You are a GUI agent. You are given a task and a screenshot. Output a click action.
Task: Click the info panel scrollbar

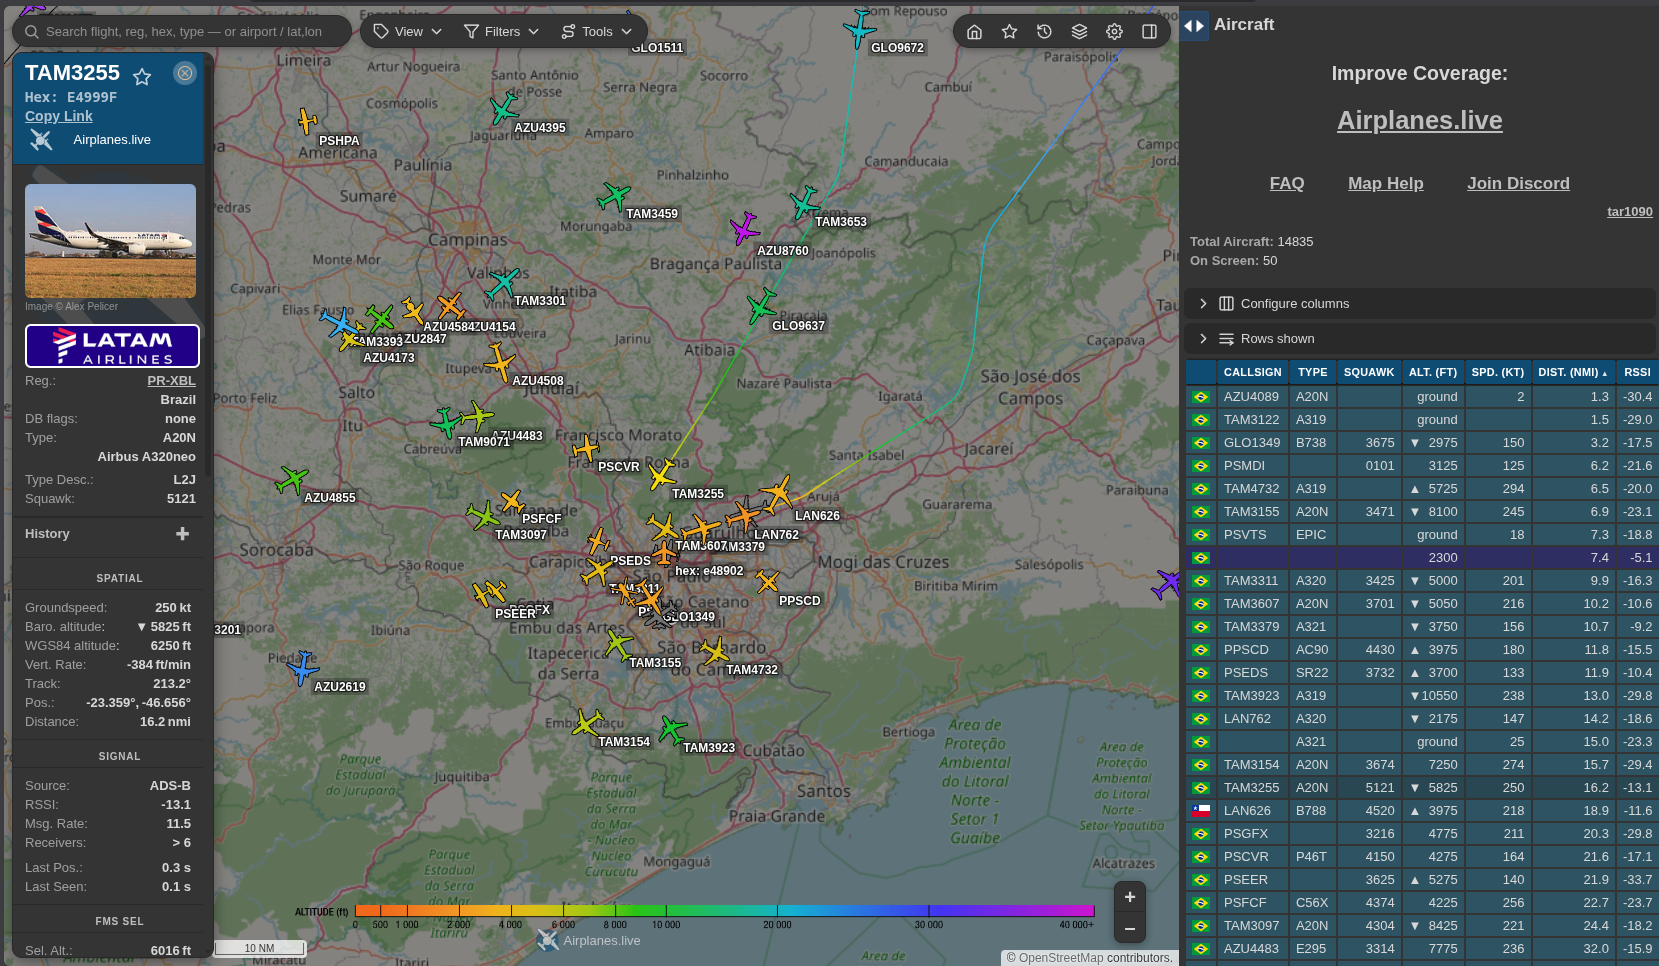click(x=209, y=270)
